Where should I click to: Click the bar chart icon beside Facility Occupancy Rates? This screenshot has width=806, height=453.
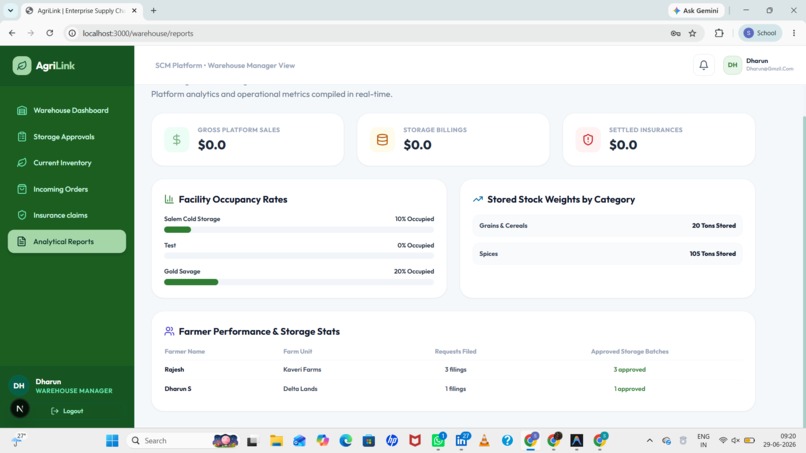click(169, 199)
